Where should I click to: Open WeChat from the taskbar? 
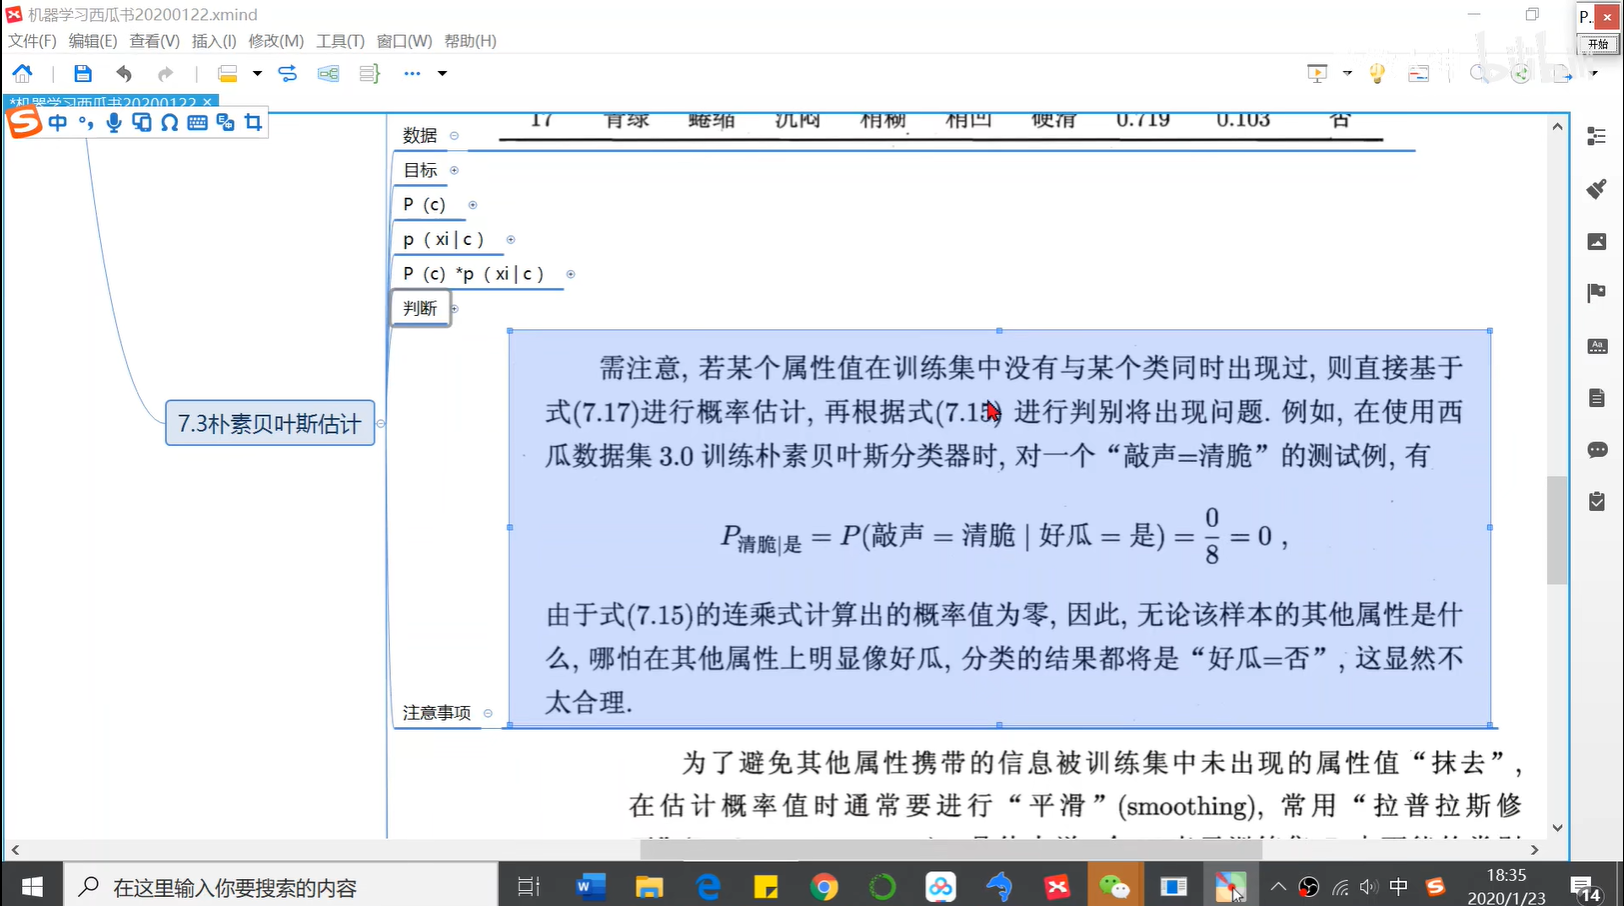click(1114, 887)
